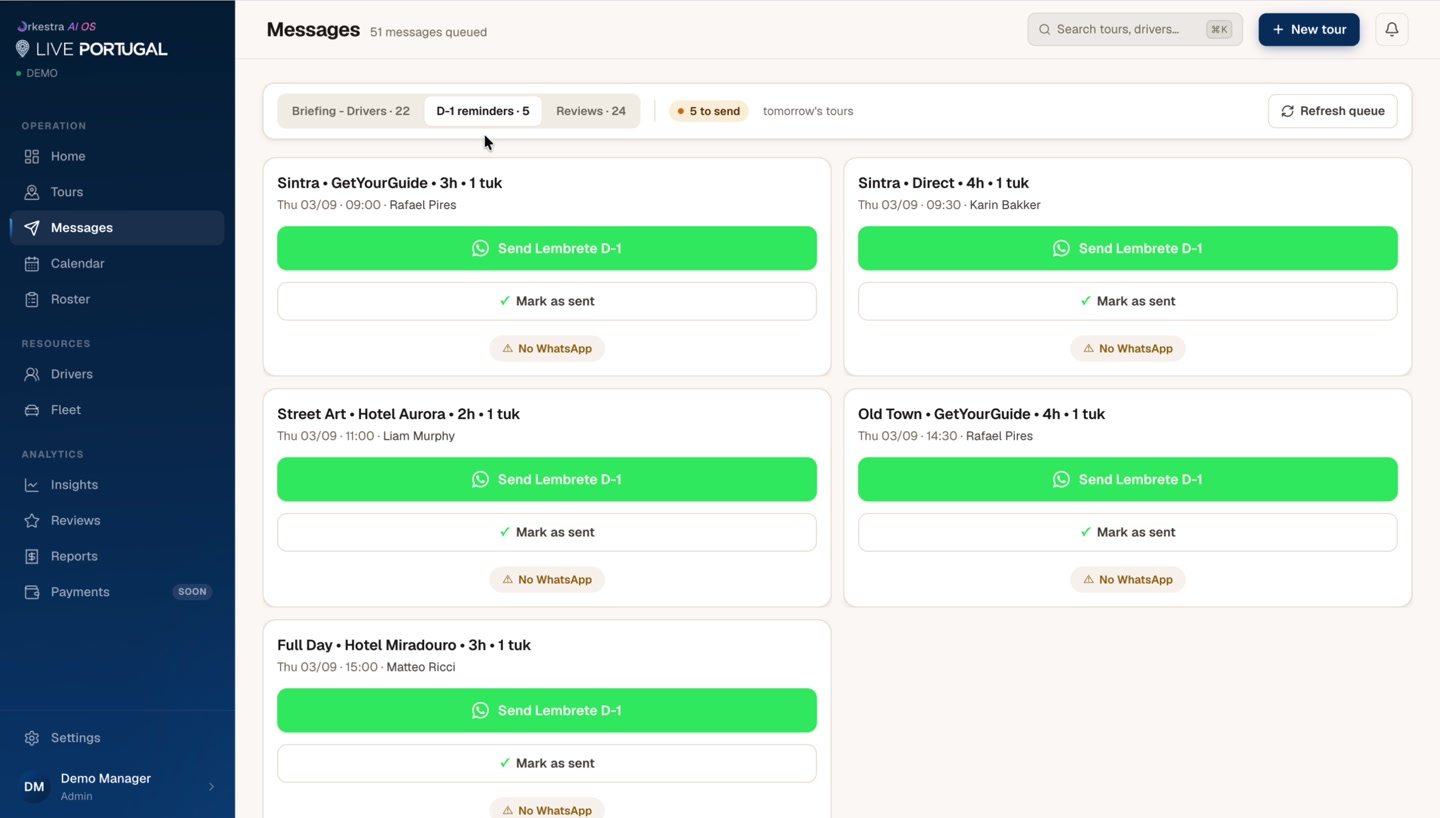Click the Fleet car icon
Screen dimensions: 1440x818
tap(32, 410)
